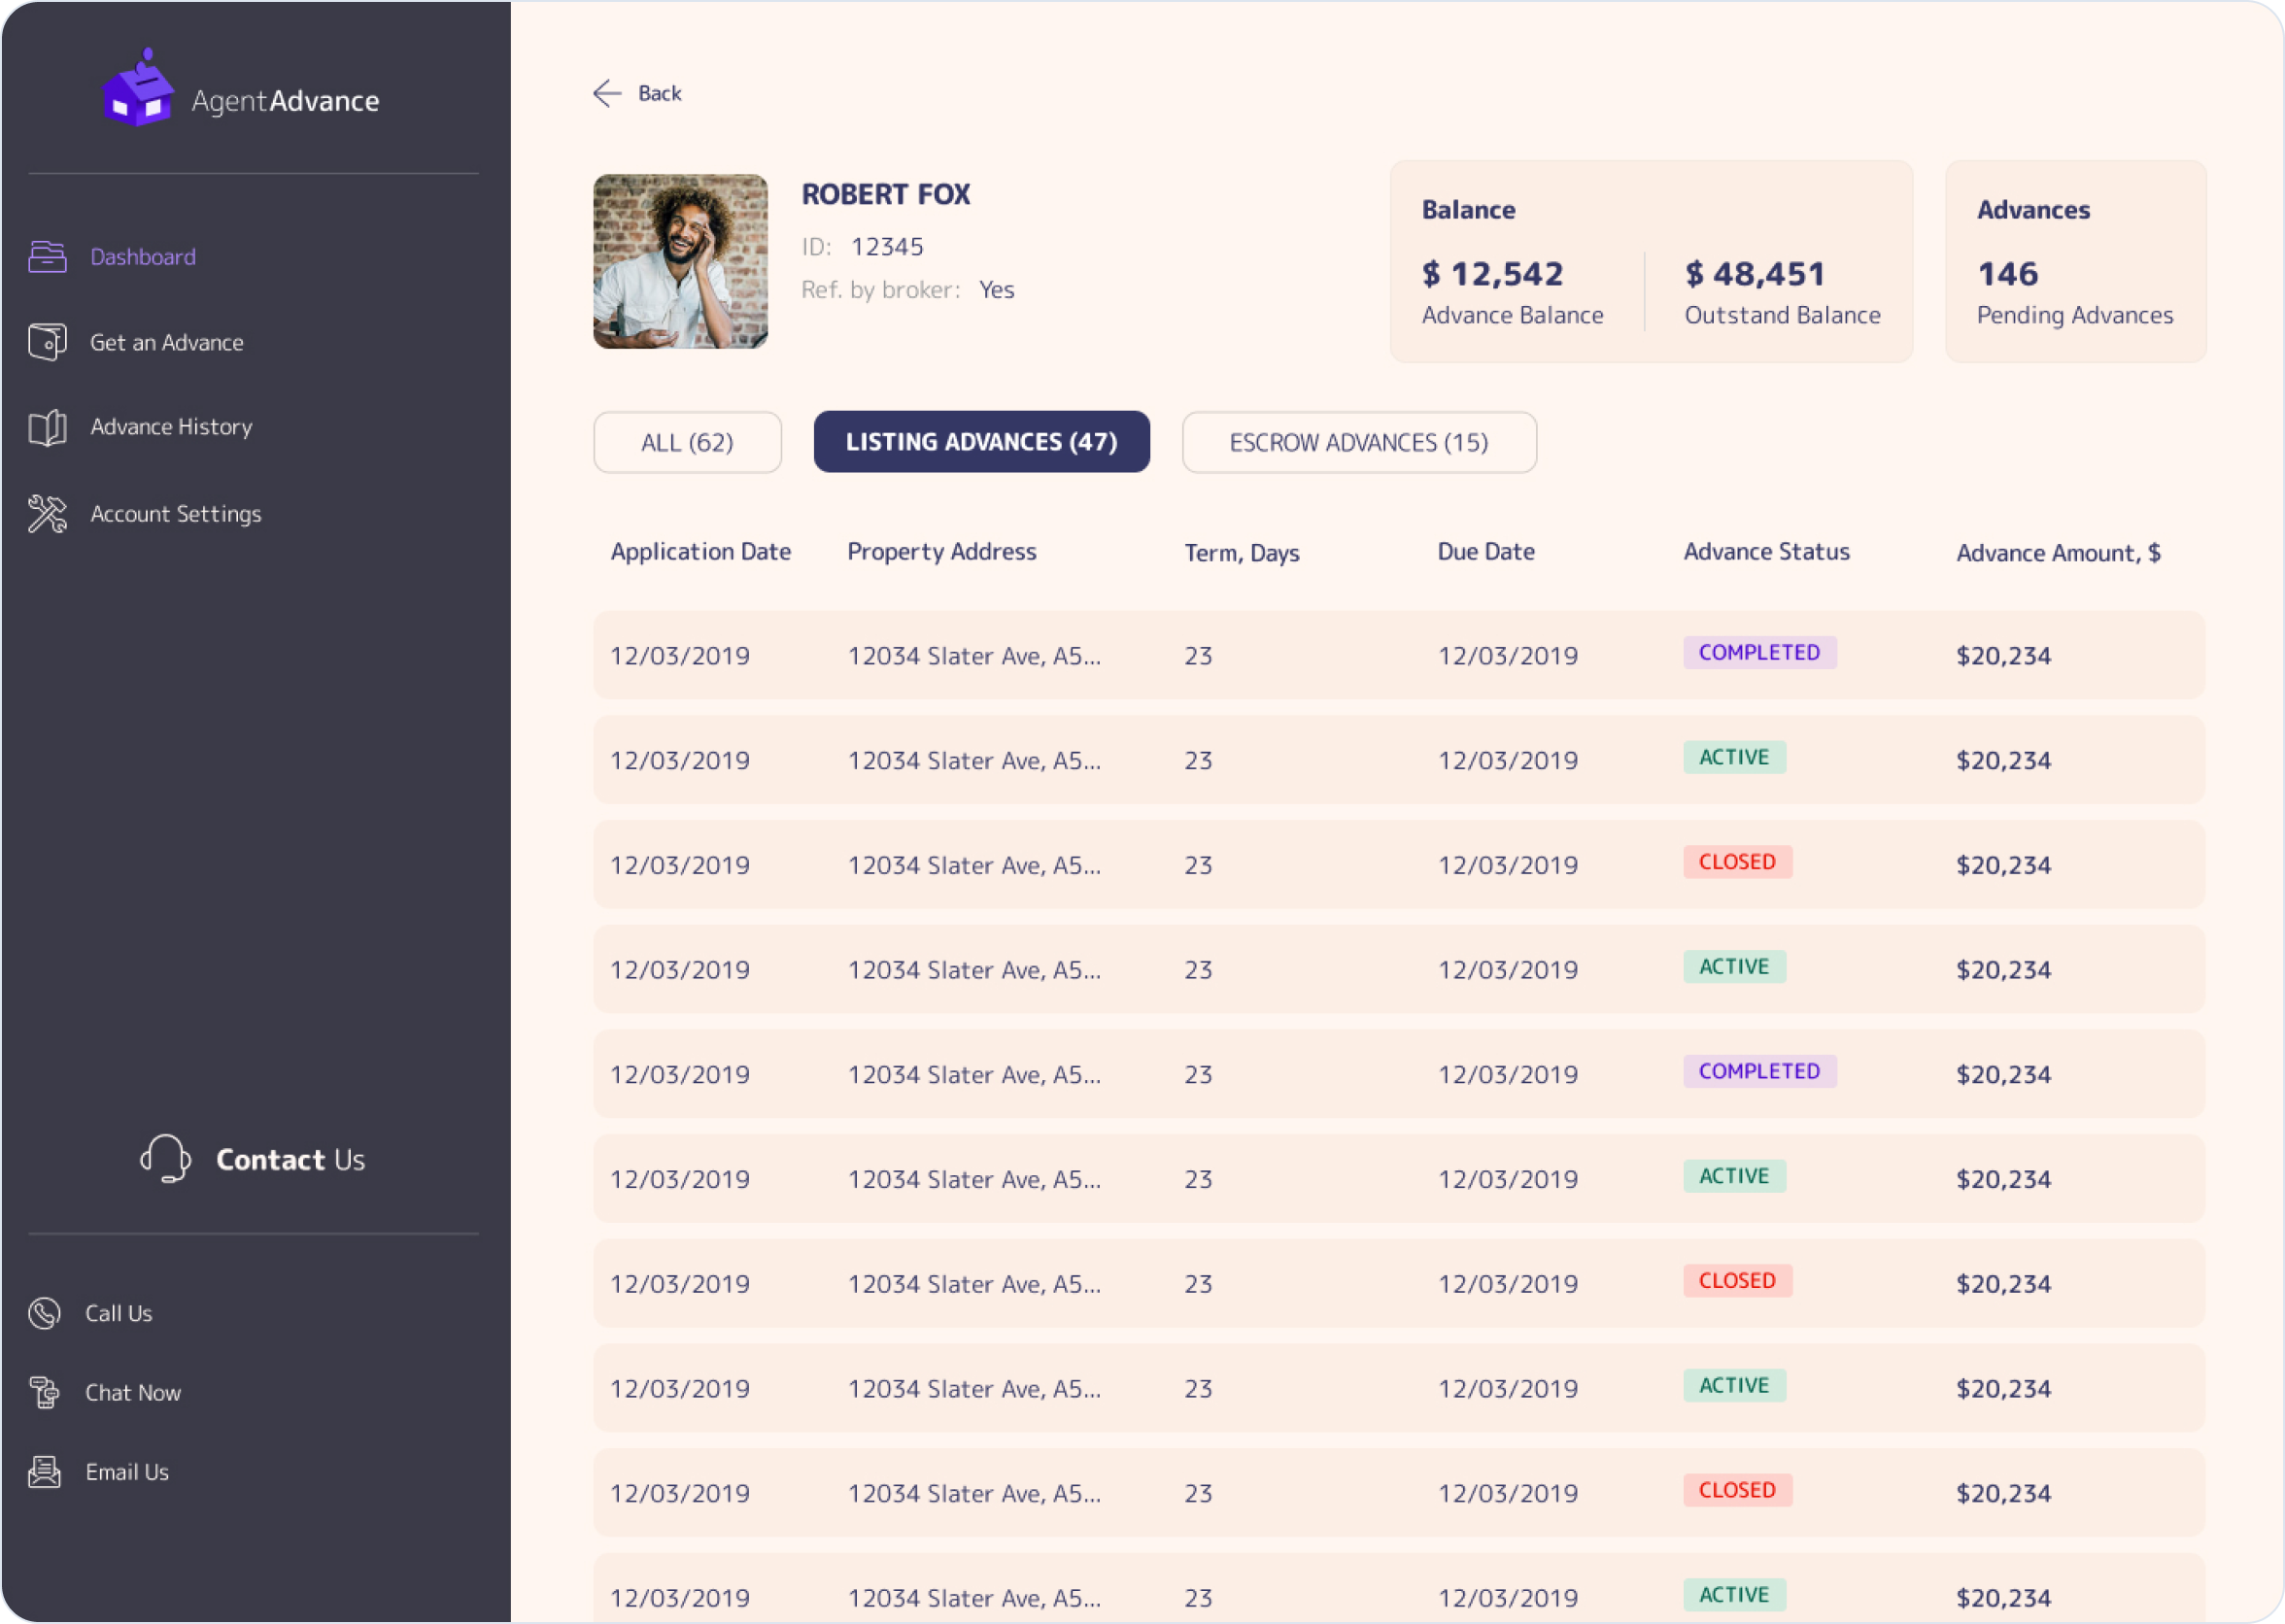
Task: Click the first COMPLETED status badge
Action: 1759,653
